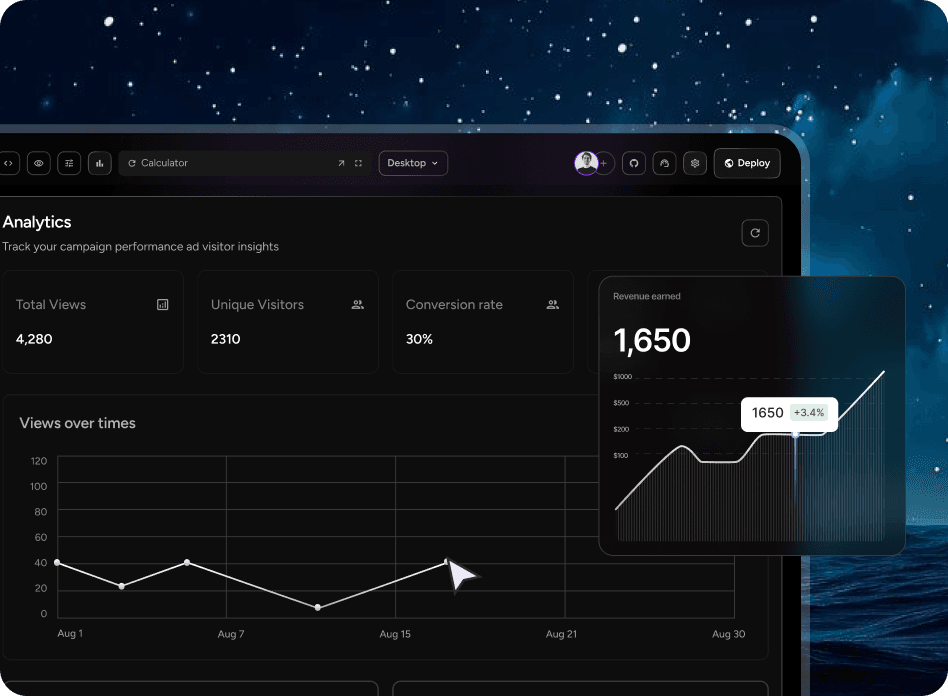Click the Unique Visitors people icon
948x696 pixels.
click(358, 305)
